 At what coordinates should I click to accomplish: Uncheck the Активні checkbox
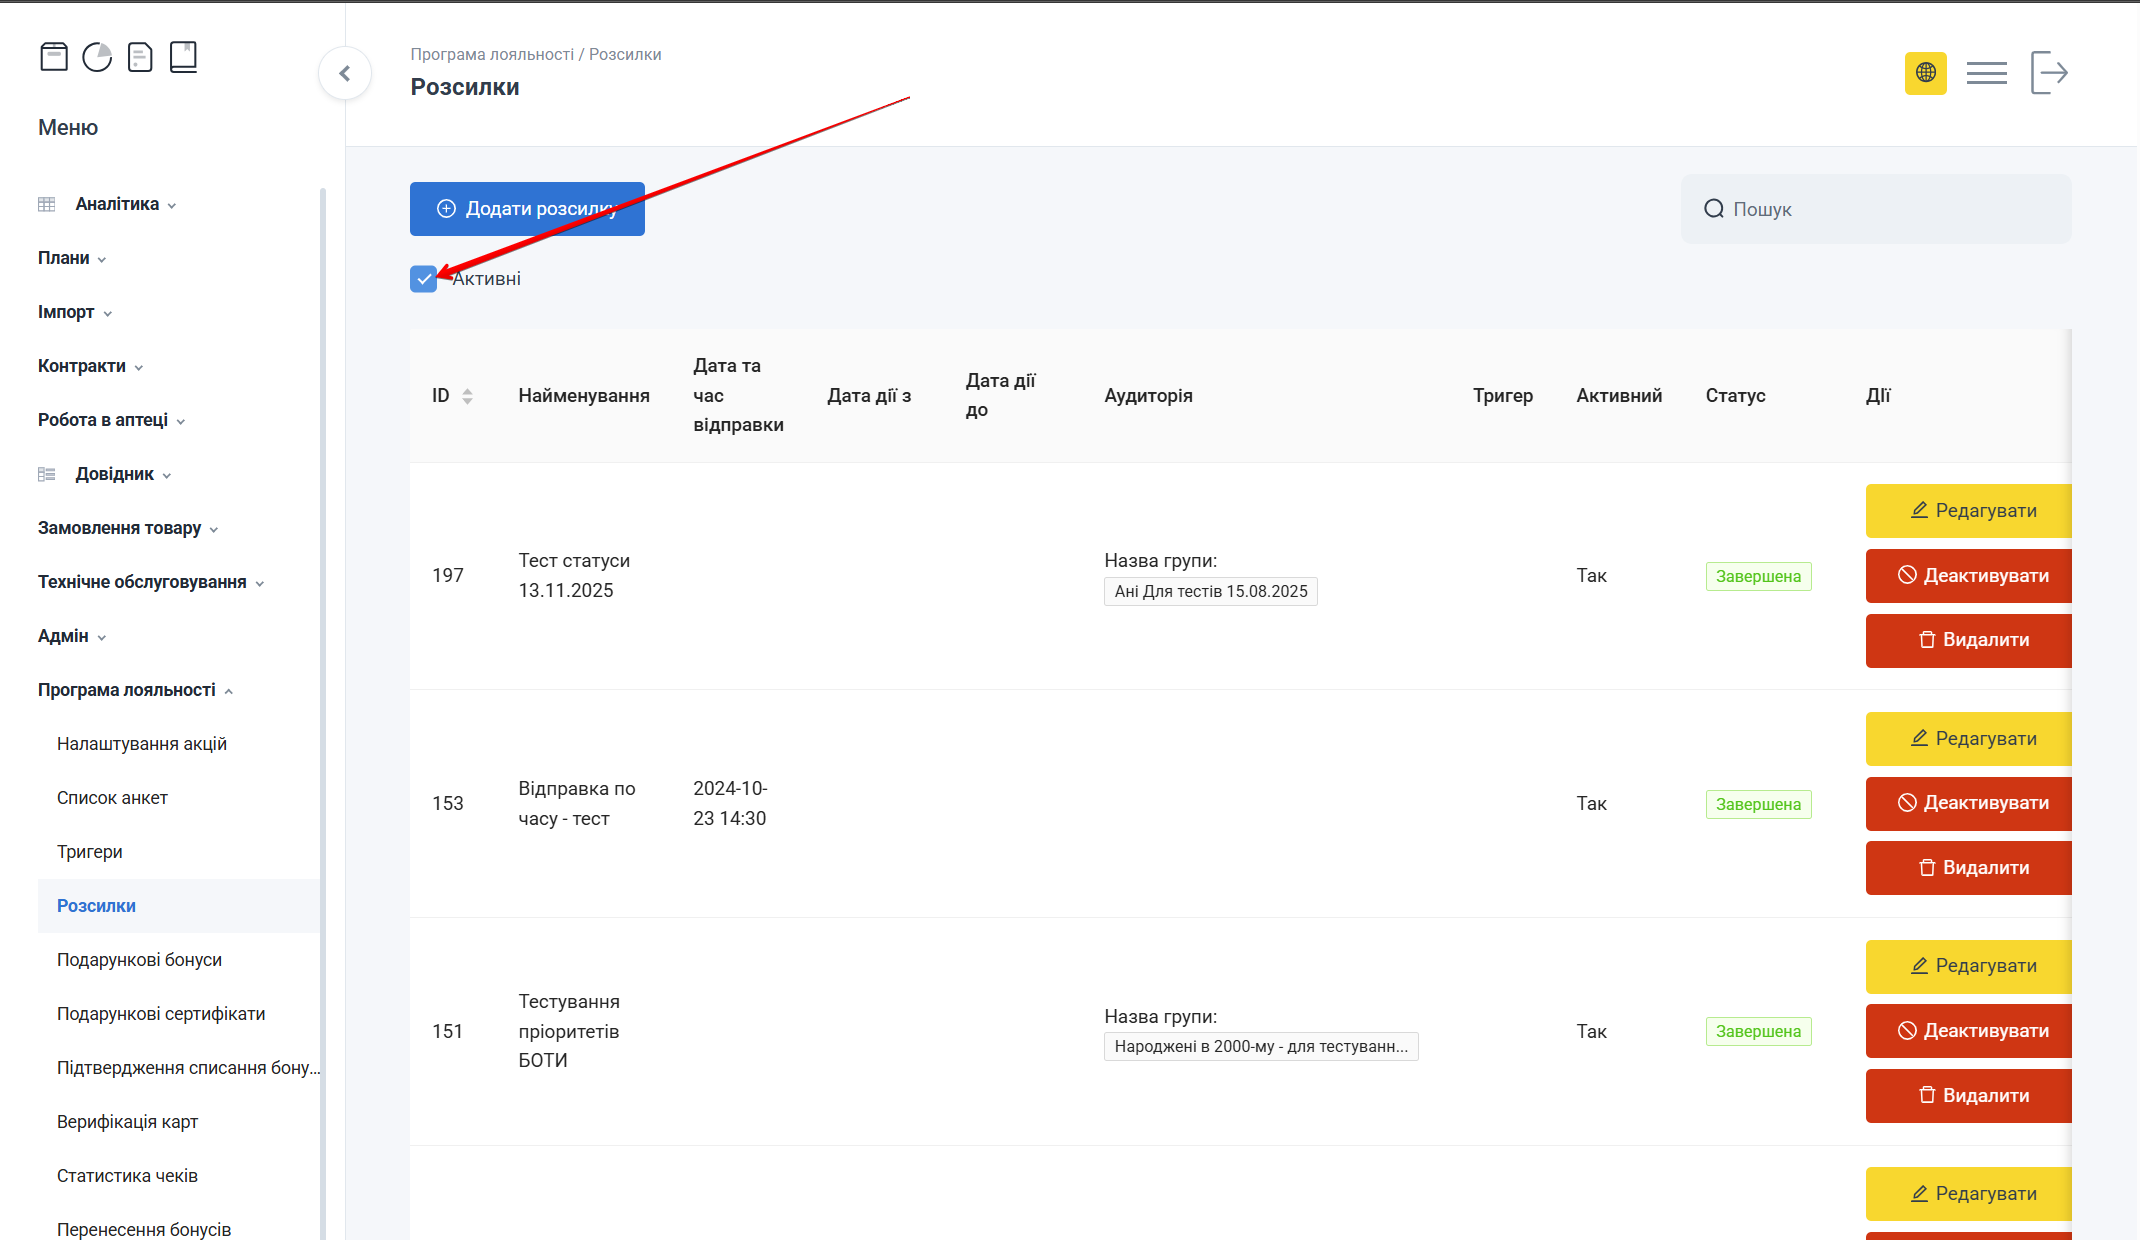pos(423,279)
